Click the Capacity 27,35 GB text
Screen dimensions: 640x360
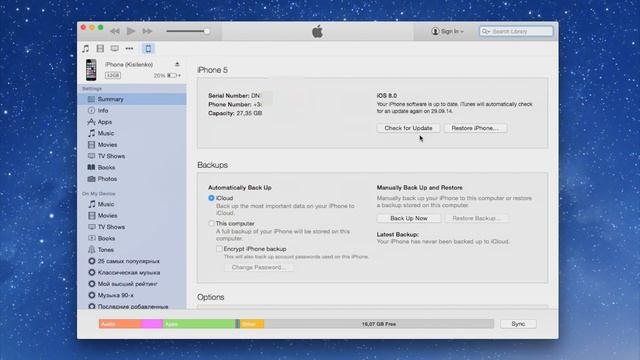(235, 113)
